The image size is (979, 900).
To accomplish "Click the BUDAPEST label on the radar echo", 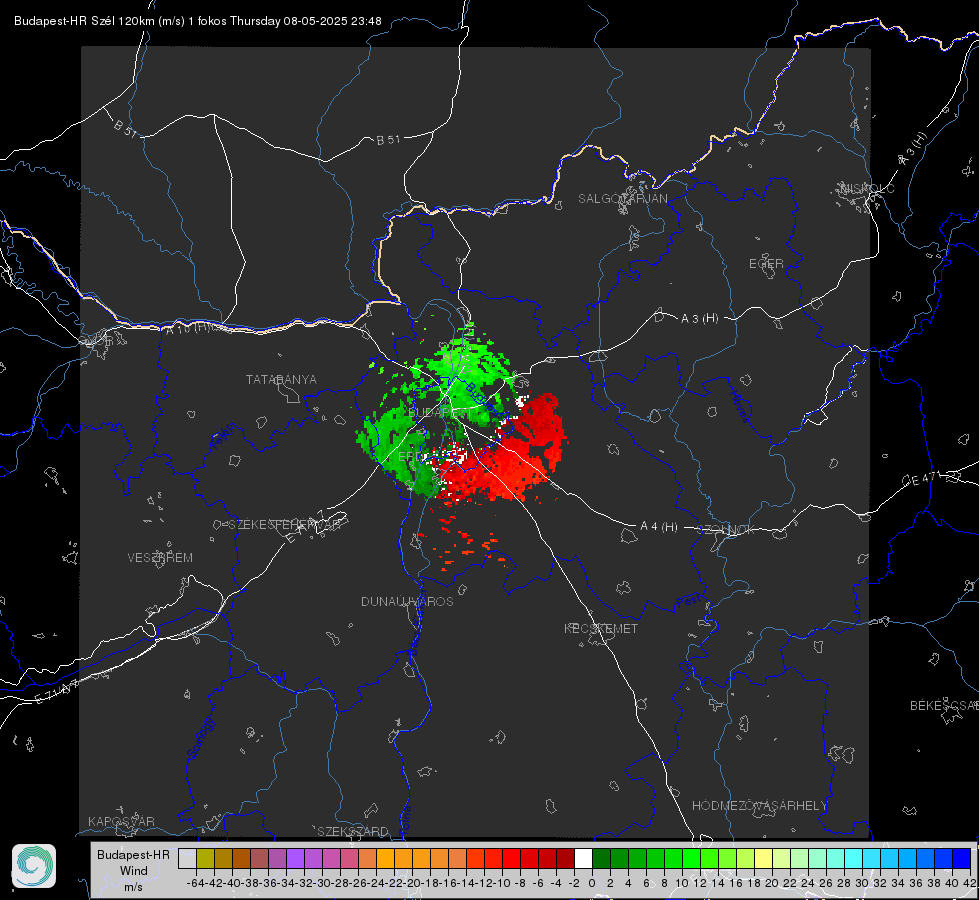I will (x=439, y=413).
